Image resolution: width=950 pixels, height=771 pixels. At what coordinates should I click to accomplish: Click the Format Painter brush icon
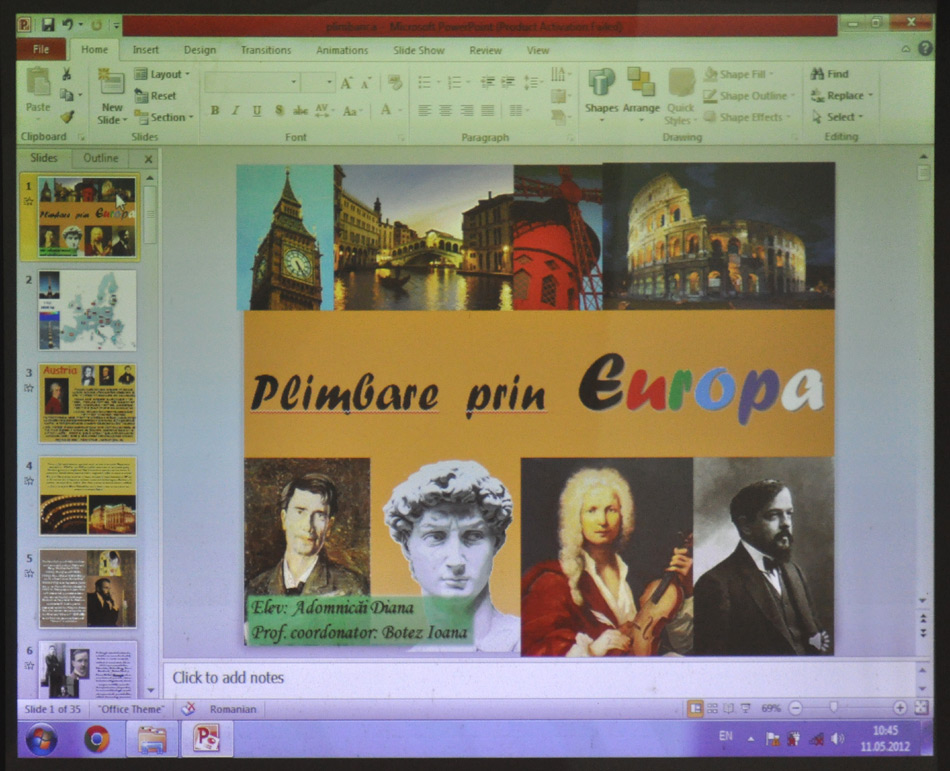click(67, 117)
